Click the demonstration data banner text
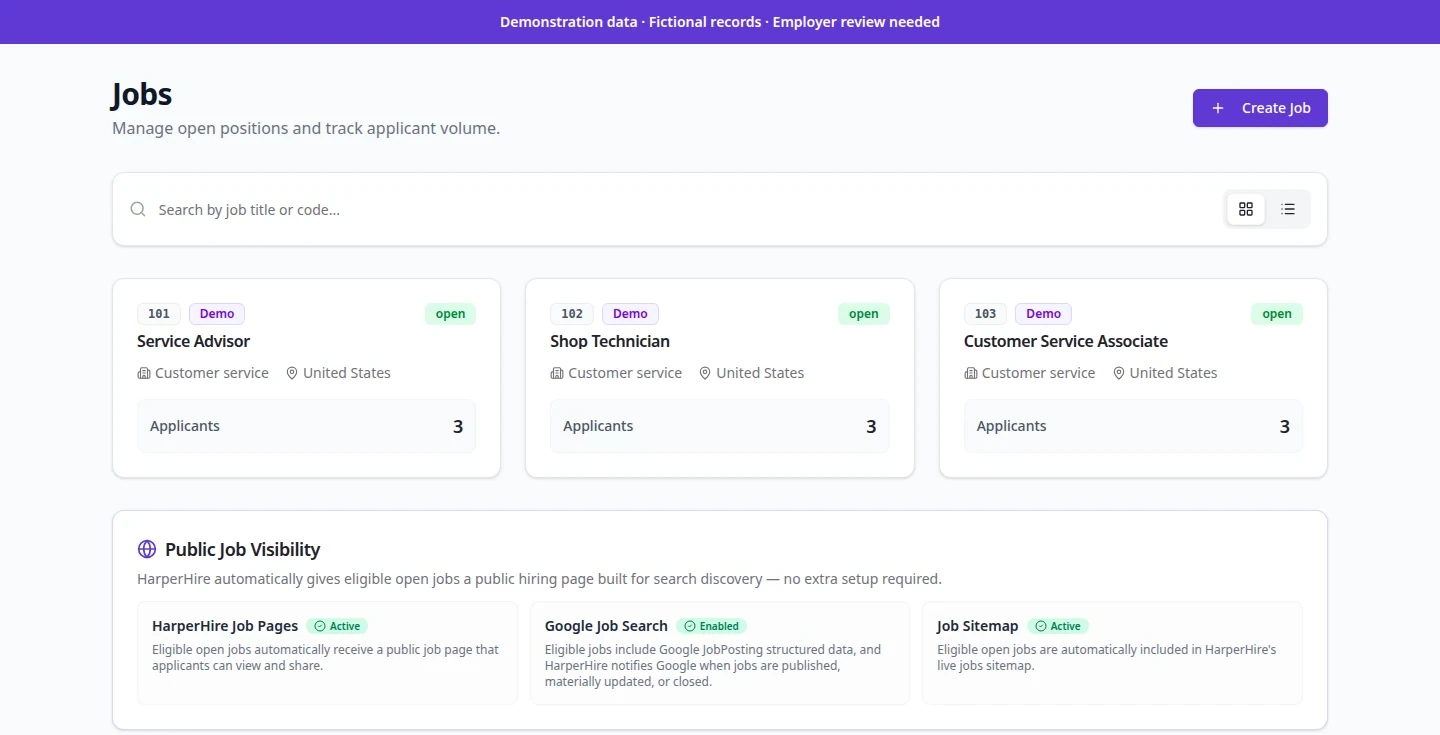Viewport: 1440px width, 735px height. [720, 22]
